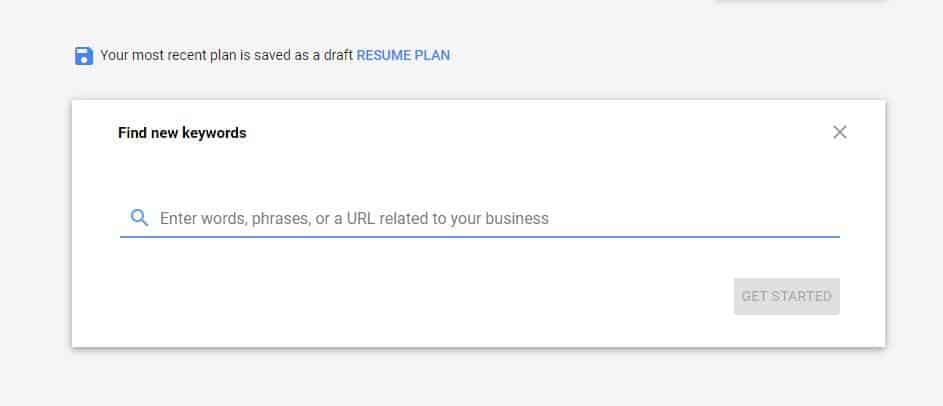Click the word keywords in the card title
This screenshot has height=406, width=943.
(x=215, y=133)
